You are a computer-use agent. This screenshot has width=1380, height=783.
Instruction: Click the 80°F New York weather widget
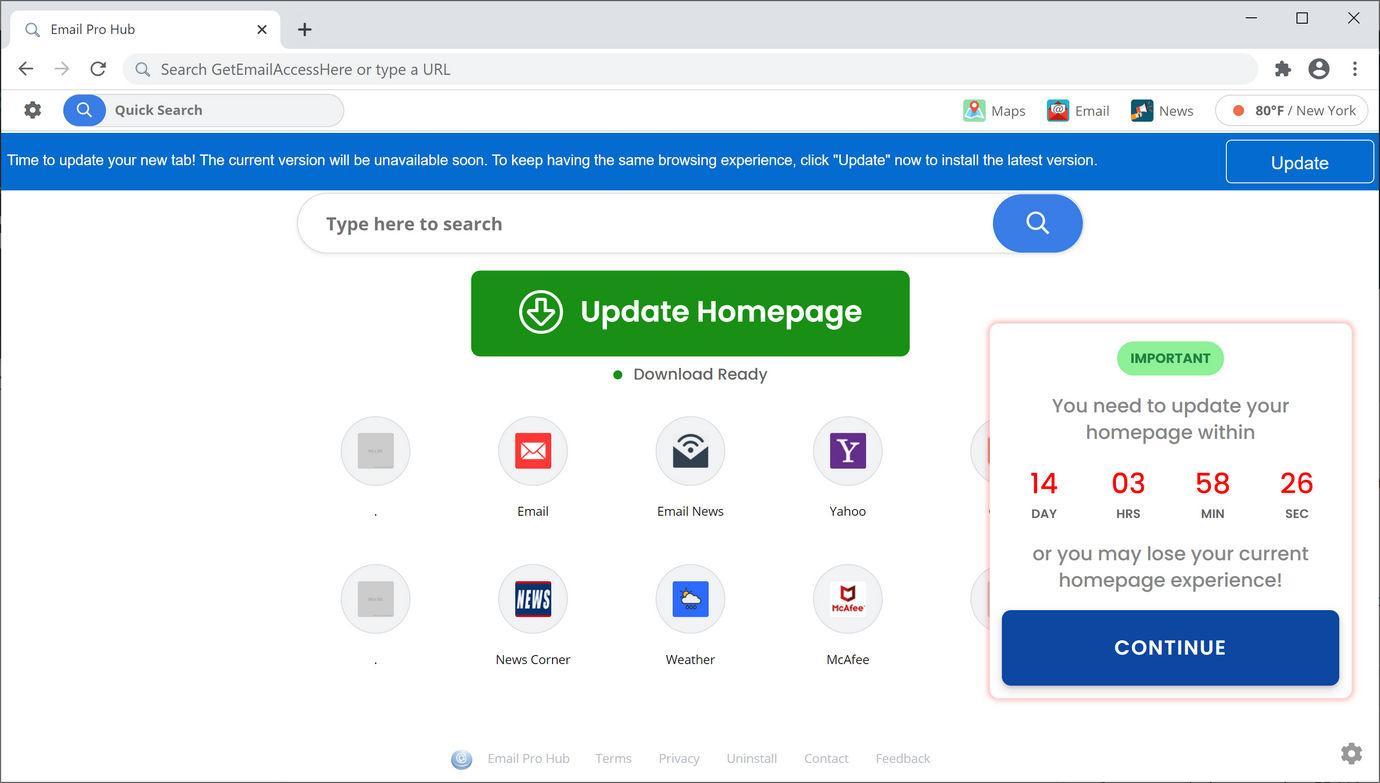click(x=1292, y=110)
